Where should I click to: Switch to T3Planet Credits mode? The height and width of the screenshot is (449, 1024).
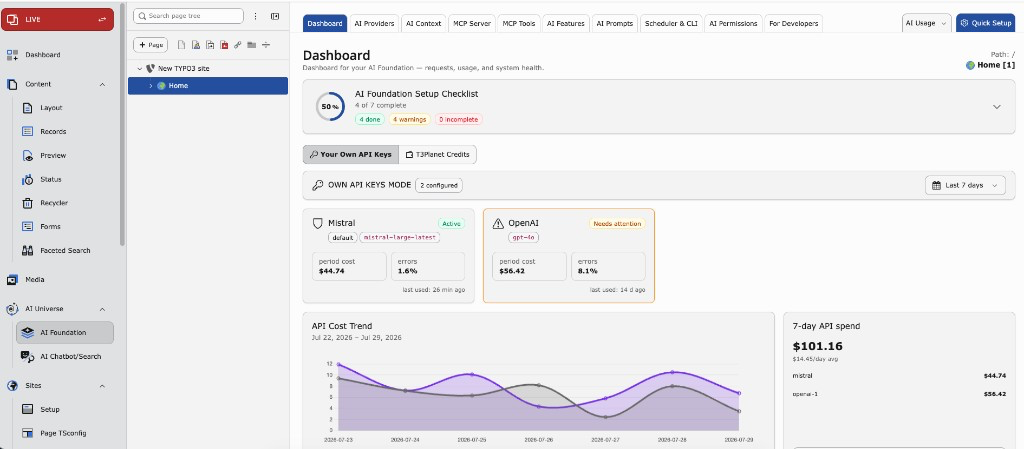click(x=438, y=155)
